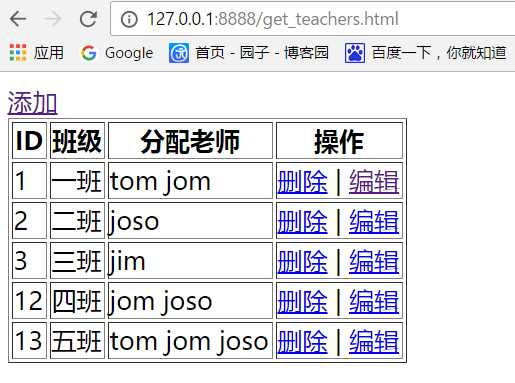The width and height of the screenshot is (515, 383).
Task: Delete the 四班 row via 删除
Action: 302,301
